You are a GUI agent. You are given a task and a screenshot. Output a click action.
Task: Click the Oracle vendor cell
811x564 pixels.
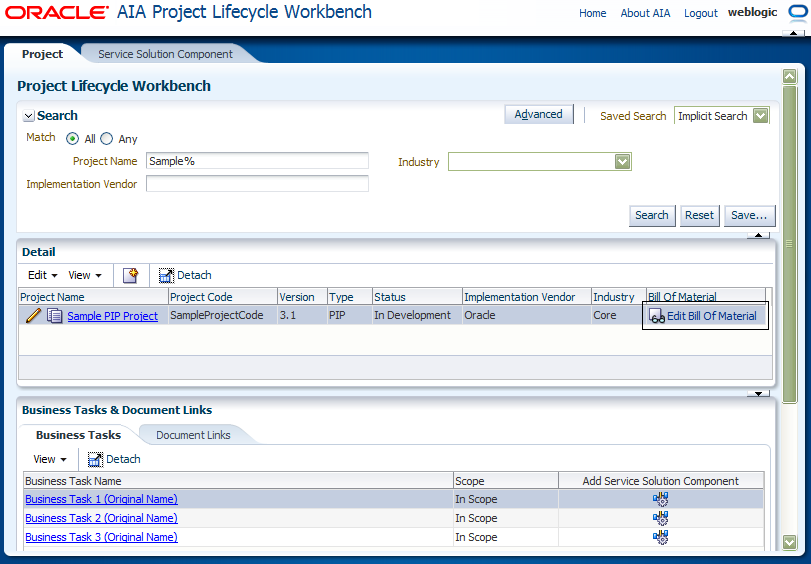click(x=527, y=315)
